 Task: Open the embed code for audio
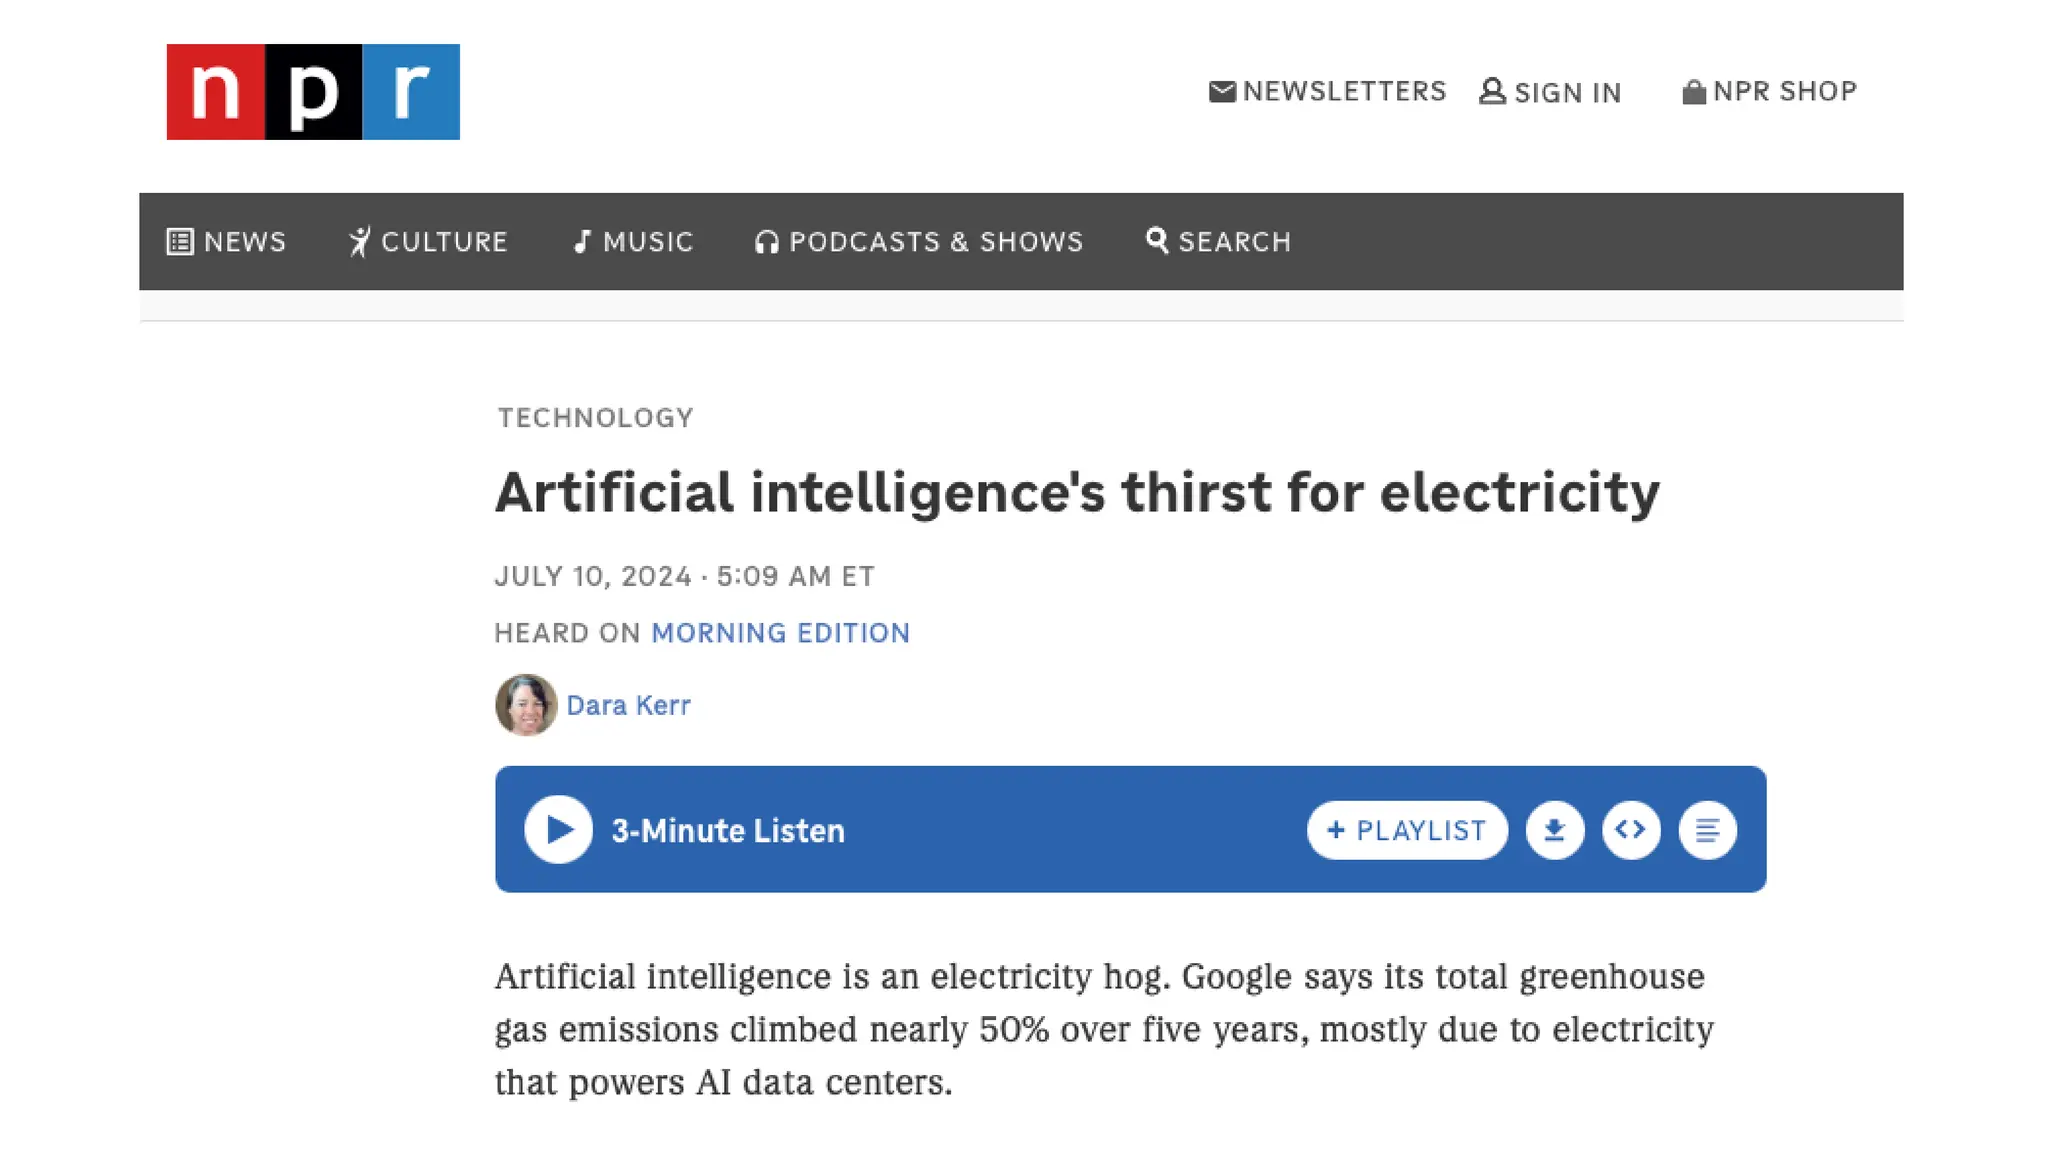(x=1631, y=830)
